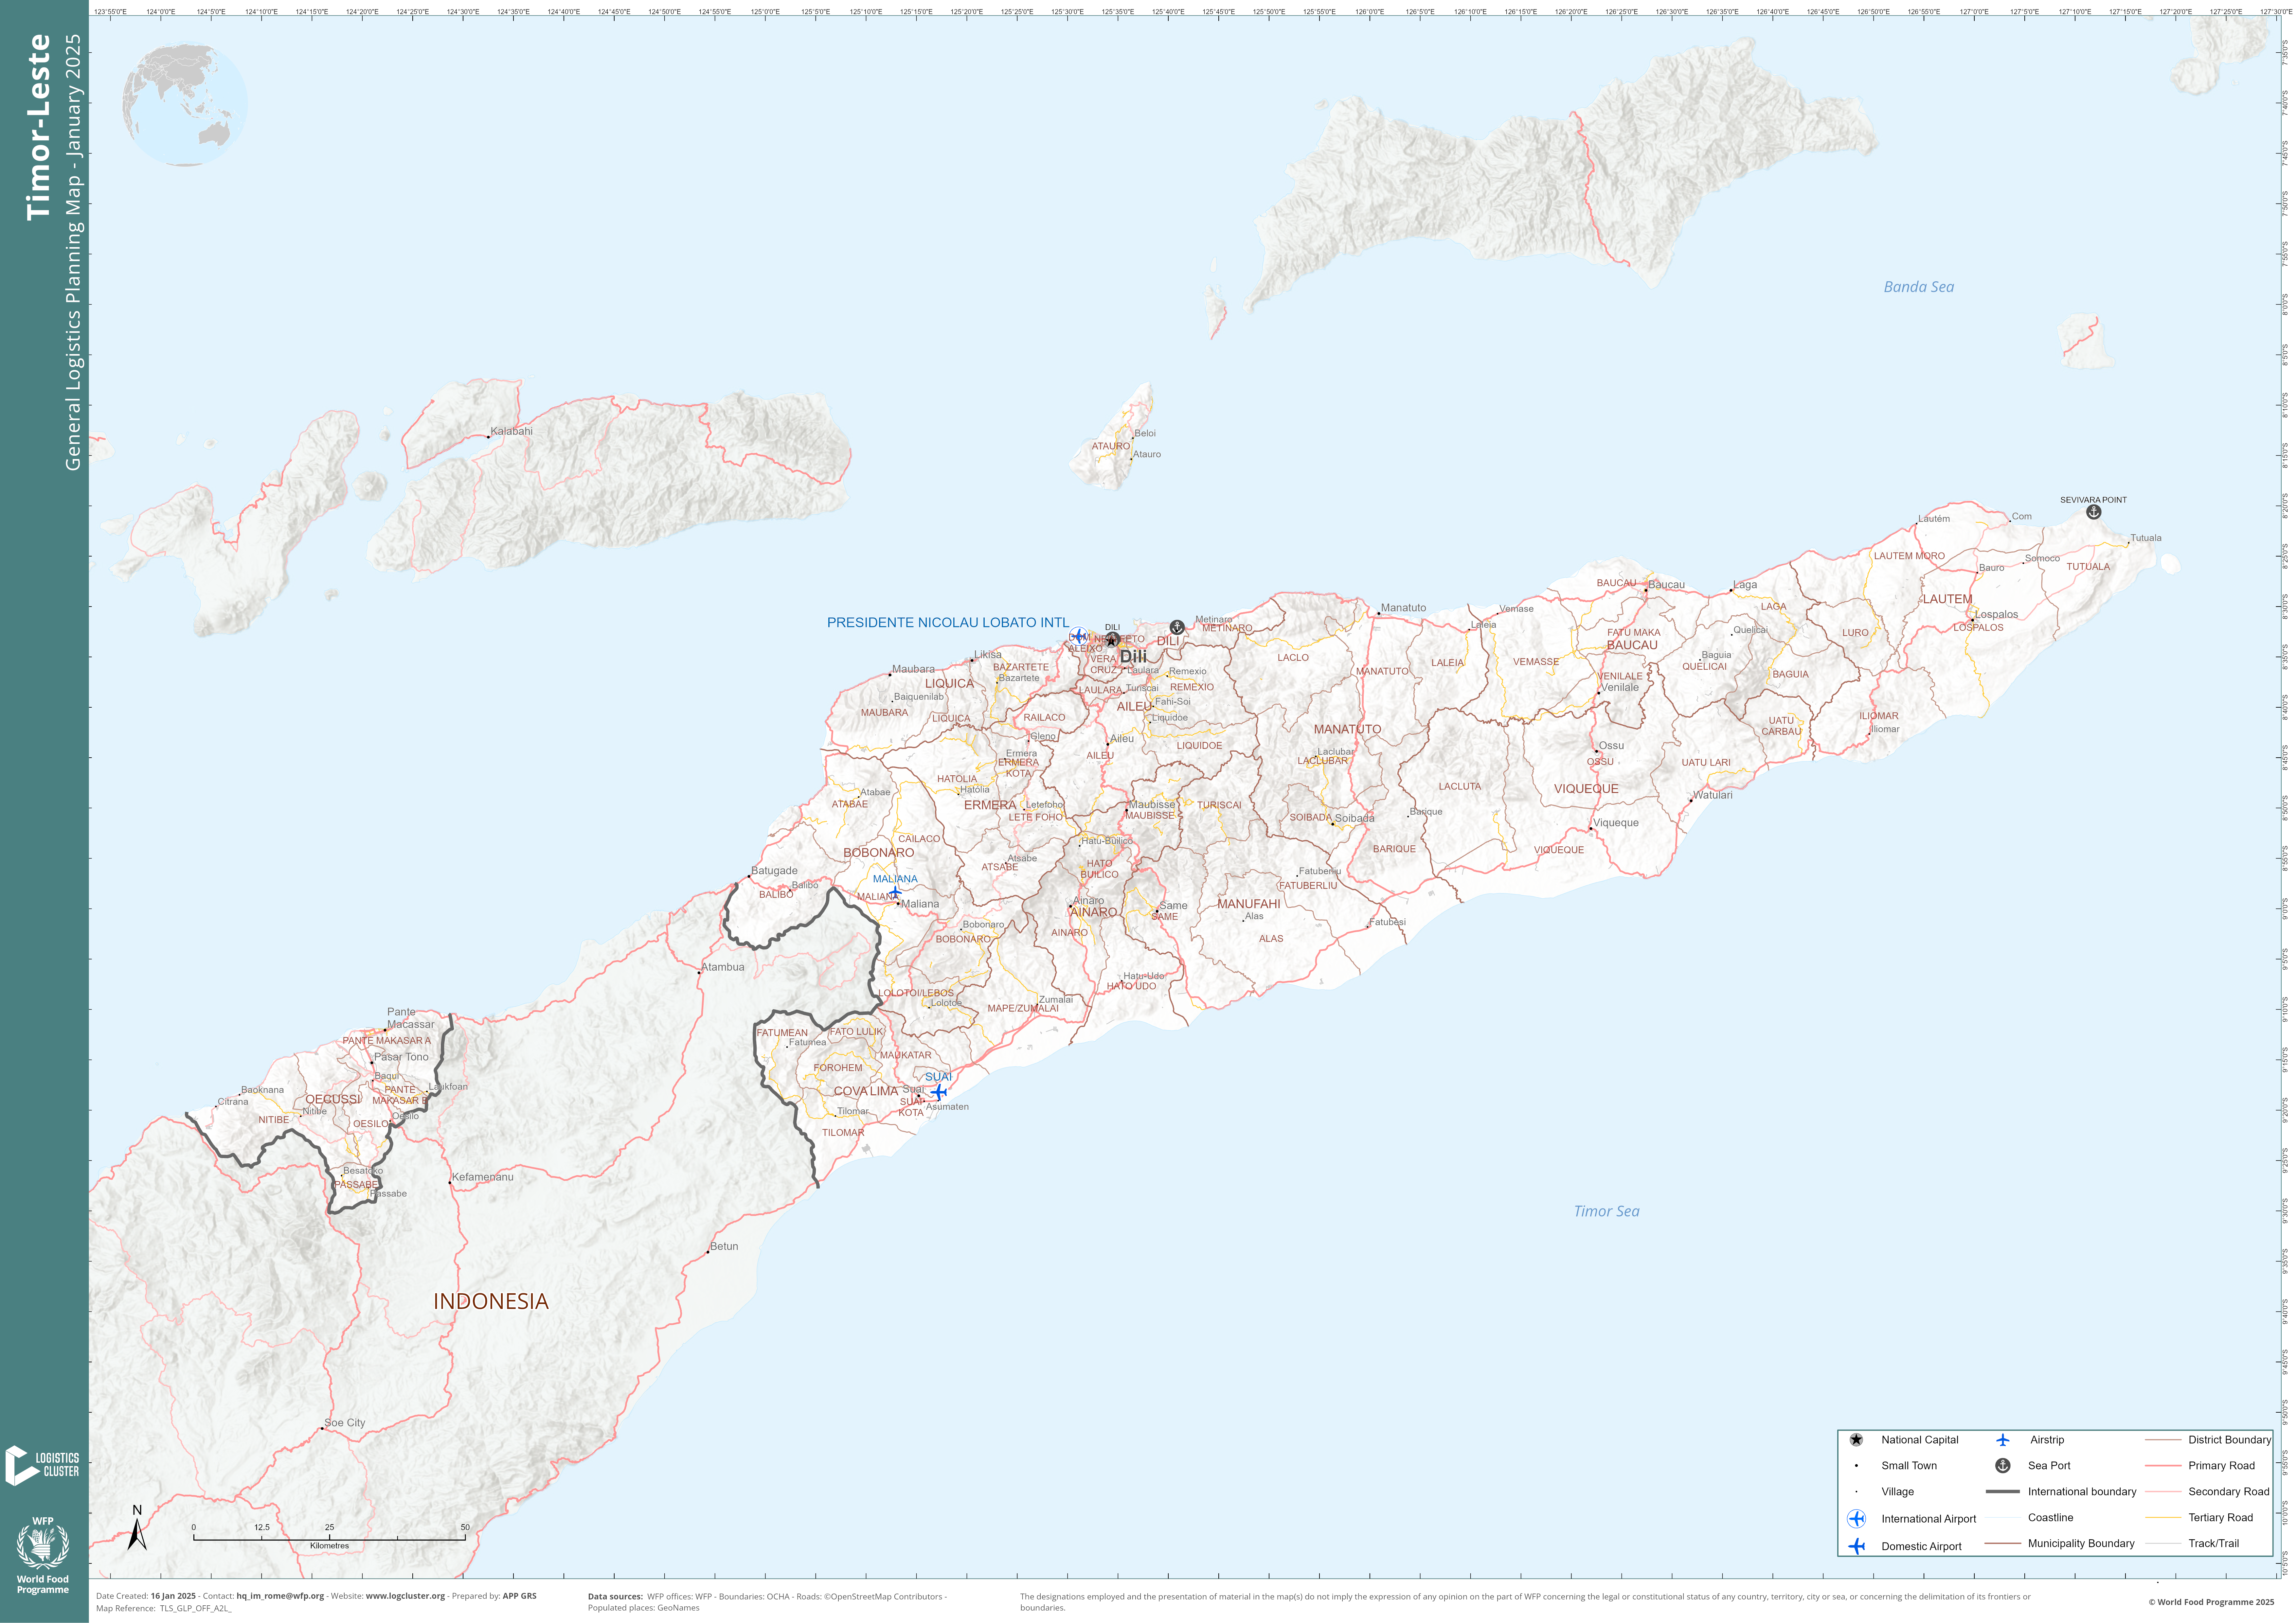This screenshot has width=2296, height=1623.
Task: Click the Logistics Cluster logo
Action: 42,1465
